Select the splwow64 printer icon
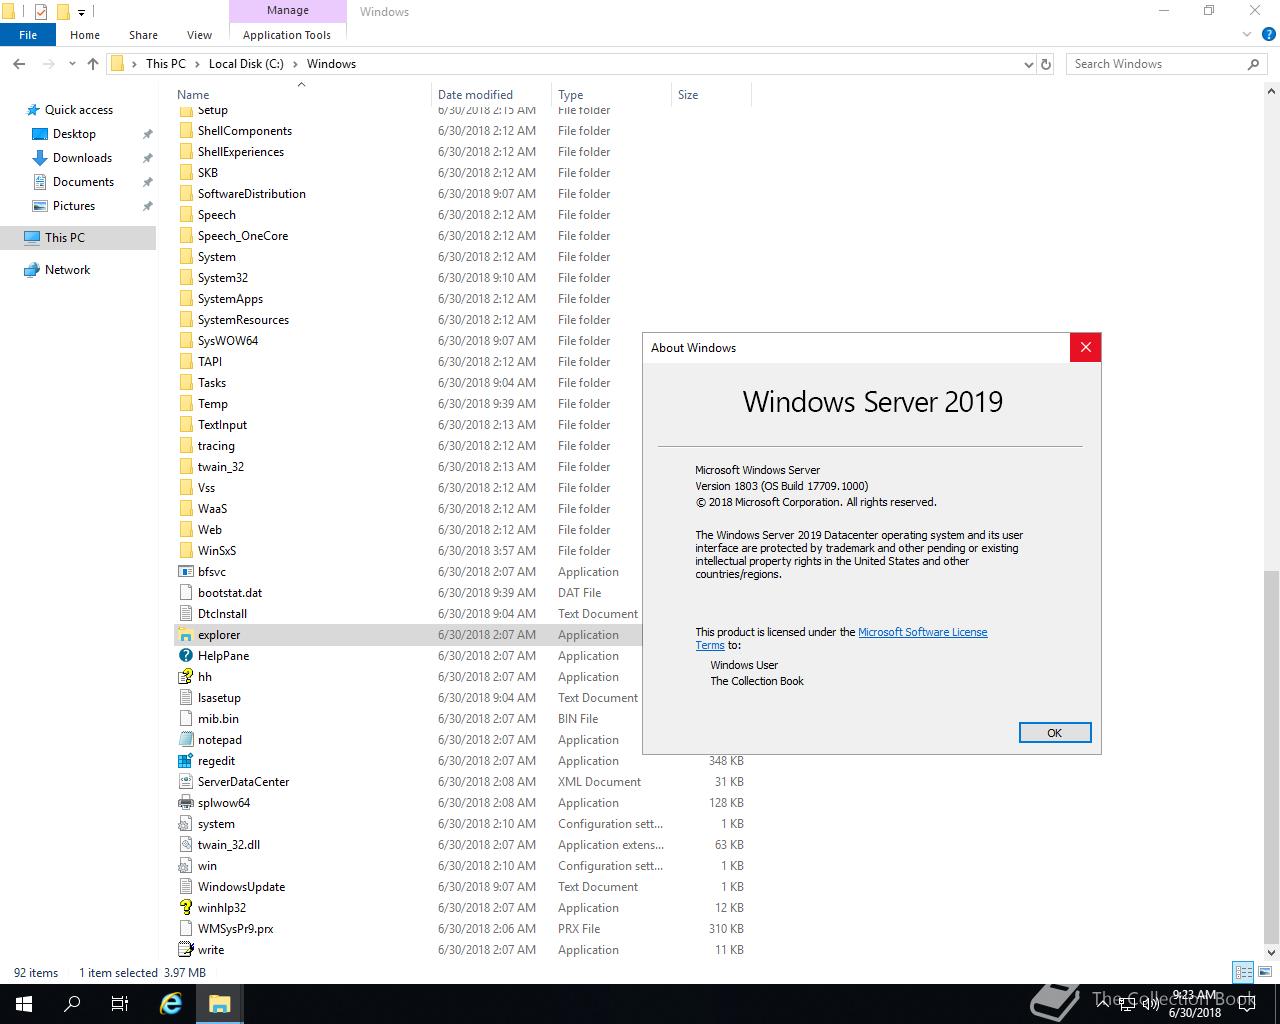The image size is (1280, 1024). 185,803
